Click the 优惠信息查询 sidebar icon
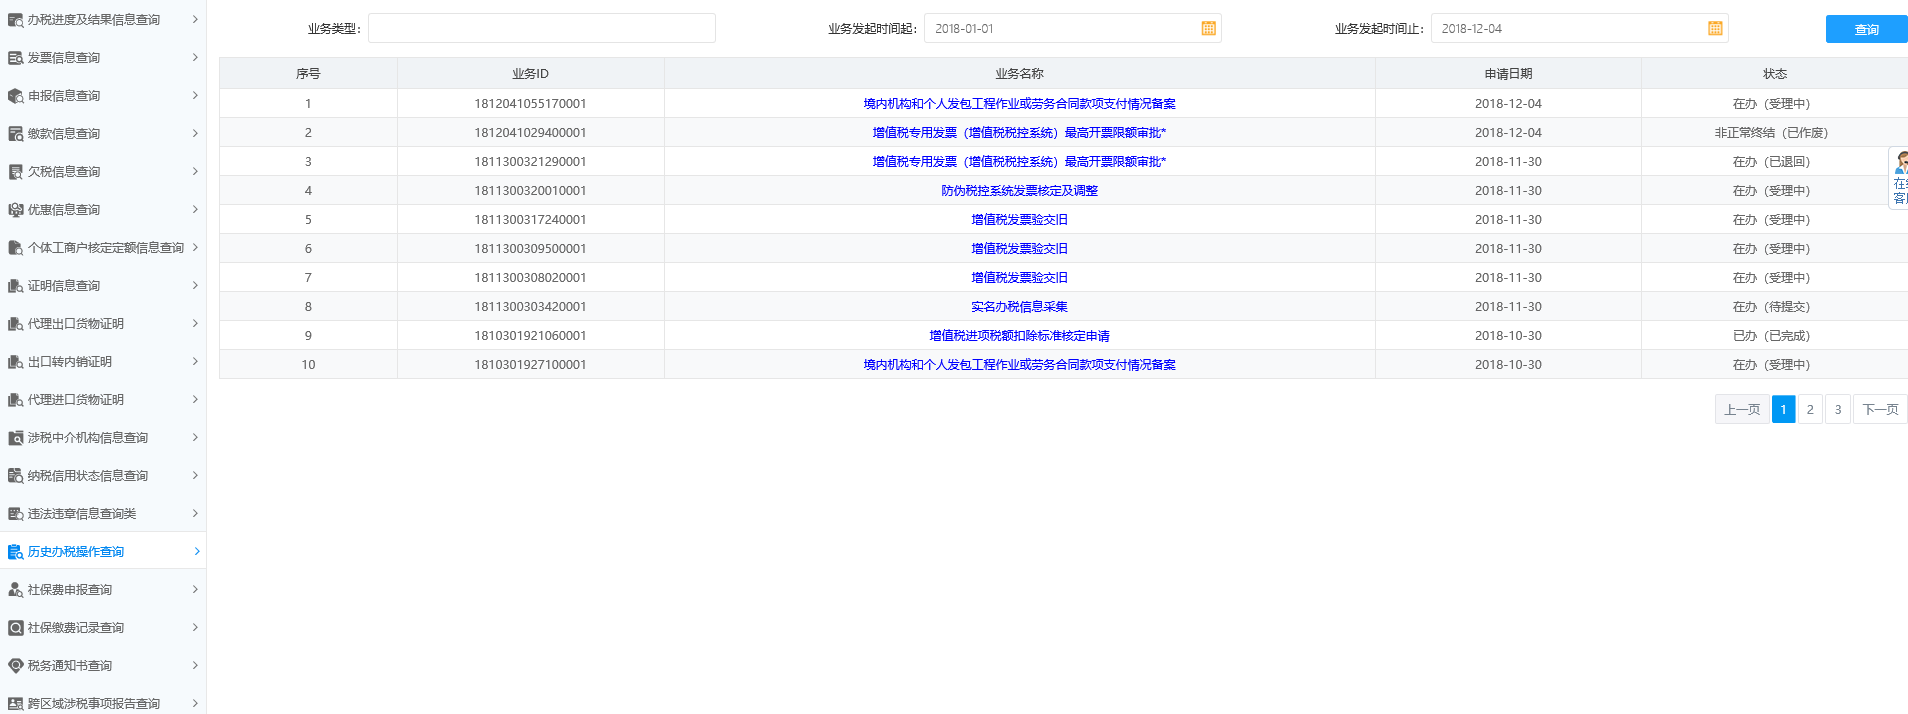This screenshot has width=1908, height=714. pyautogui.click(x=15, y=210)
